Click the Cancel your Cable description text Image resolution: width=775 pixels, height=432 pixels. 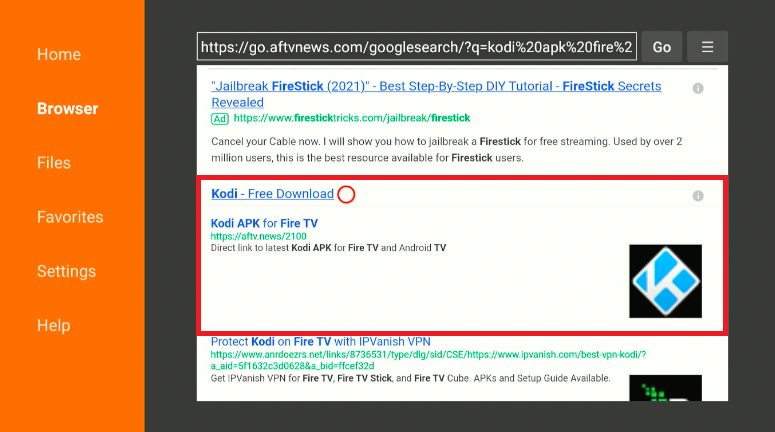[x=446, y=150]
